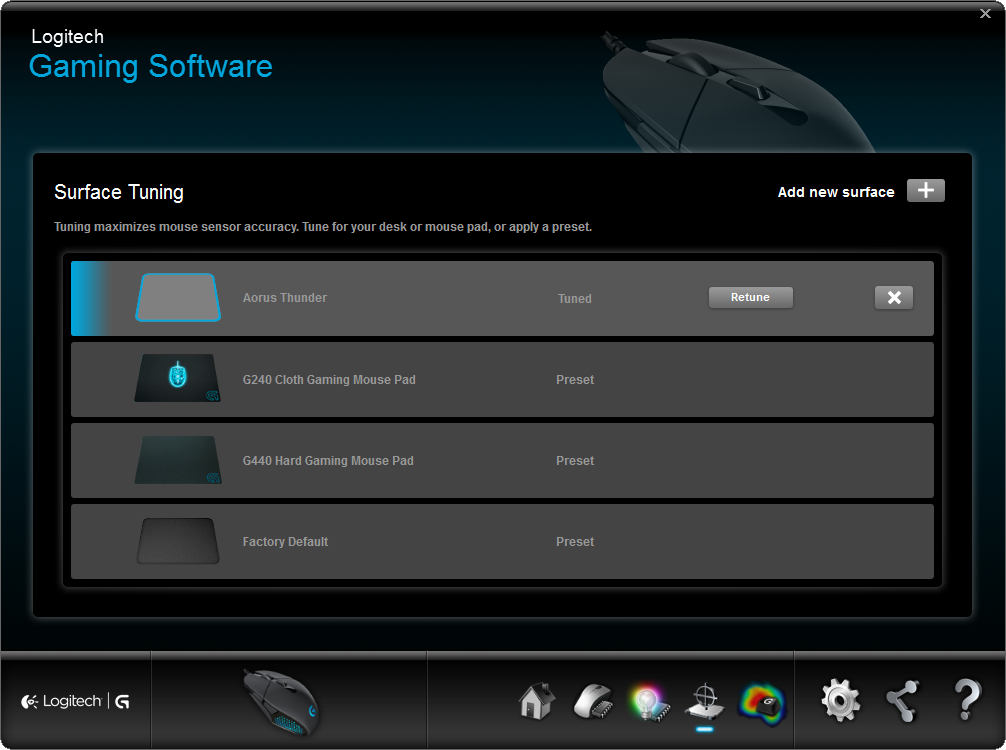
Task: Click the Aorus Thunder name text
Action: point(285,298)
